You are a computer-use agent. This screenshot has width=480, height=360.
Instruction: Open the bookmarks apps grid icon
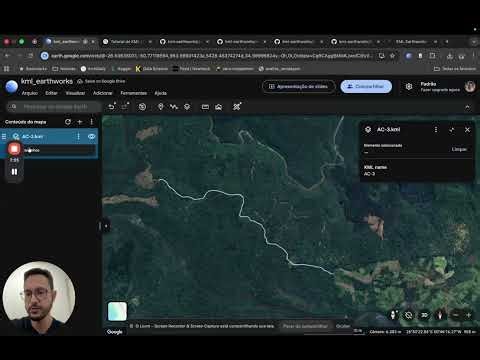tap(6, 69)
